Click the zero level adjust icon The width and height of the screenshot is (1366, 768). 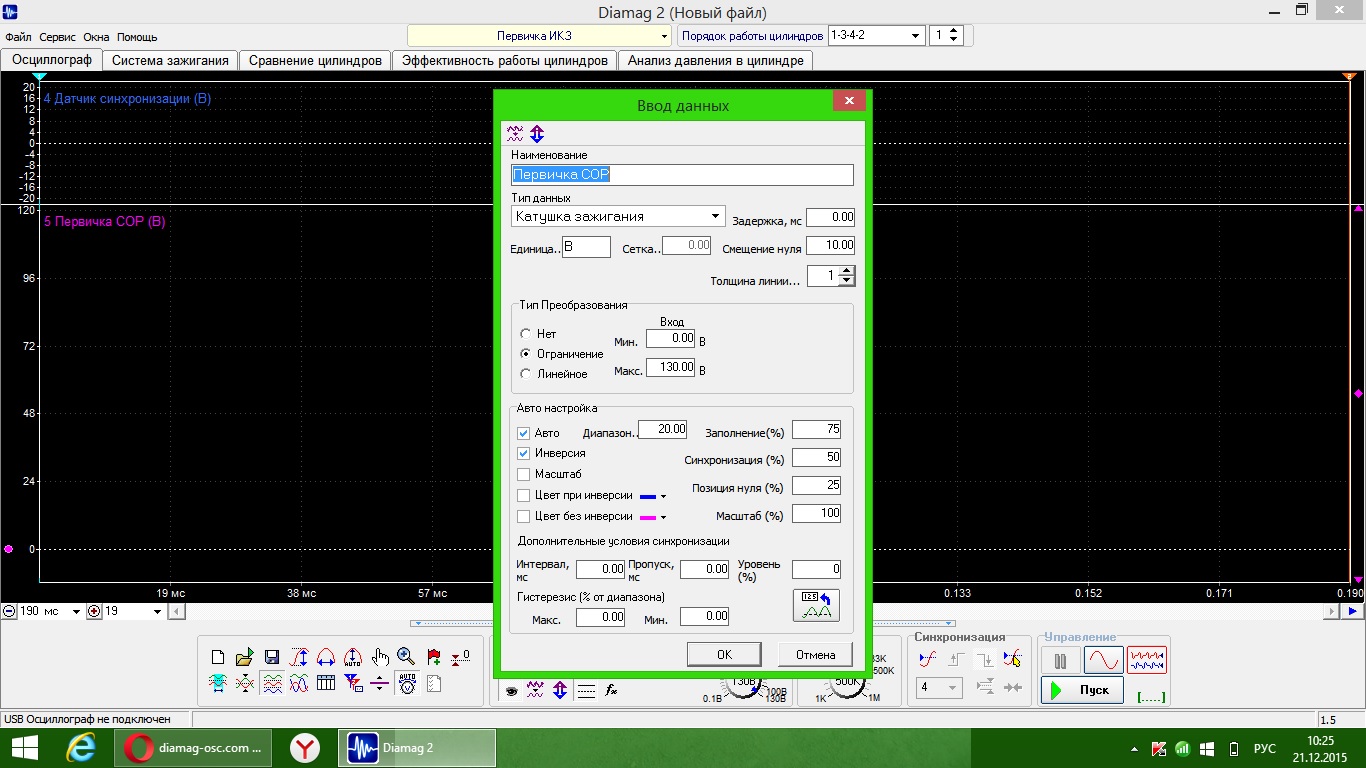461,657
